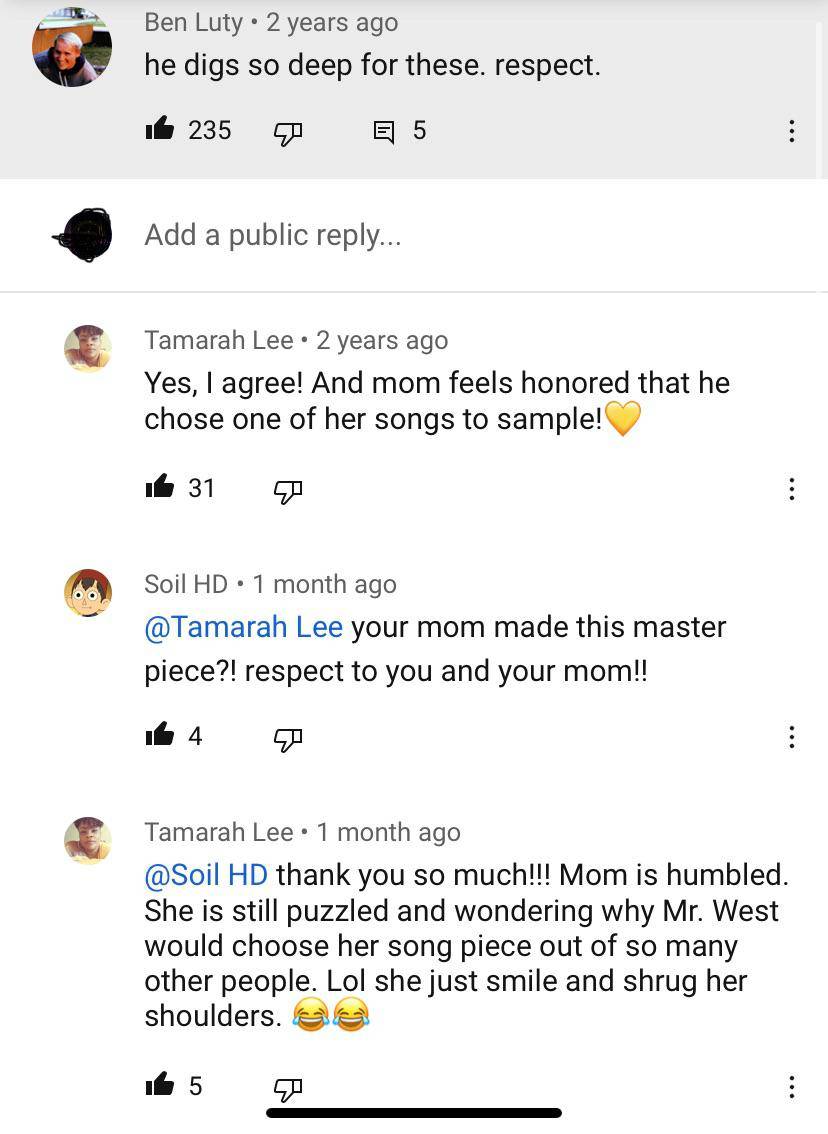
Task: Tap the black navigation bar at the bottom
Action: coord(413,1111)
